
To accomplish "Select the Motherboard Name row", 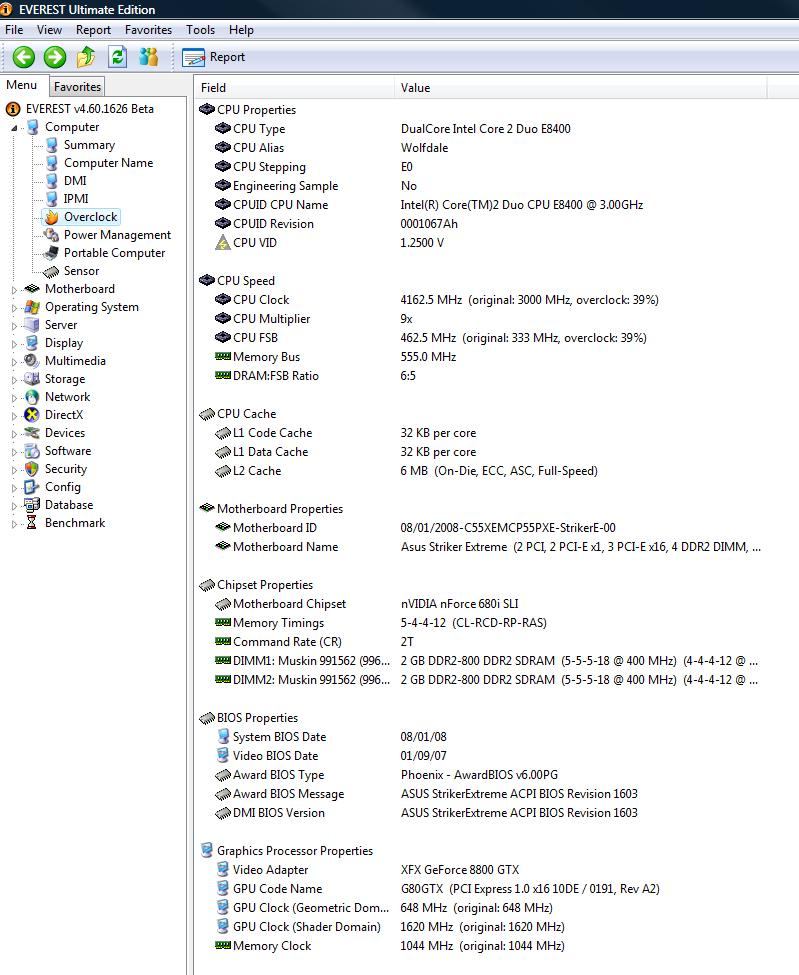I will (487, 547).
